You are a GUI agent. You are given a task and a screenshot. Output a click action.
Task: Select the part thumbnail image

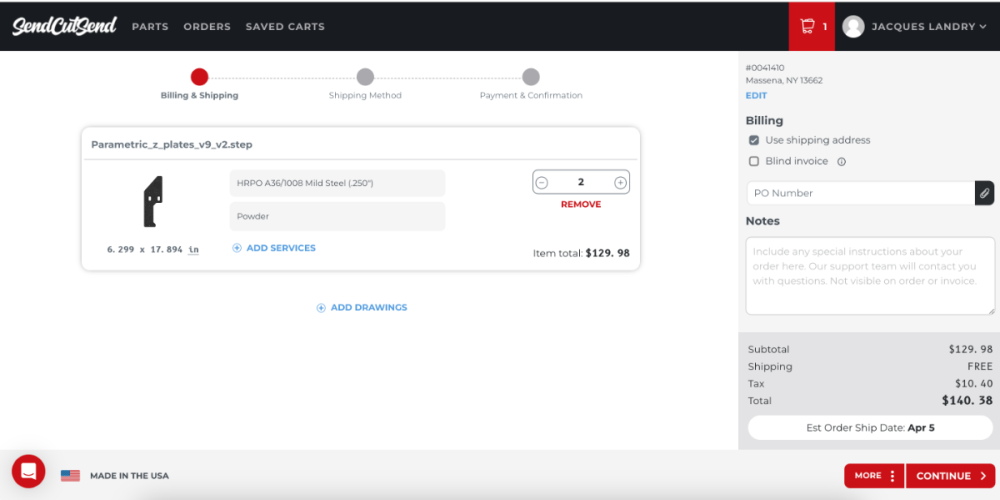click(152, 202)
